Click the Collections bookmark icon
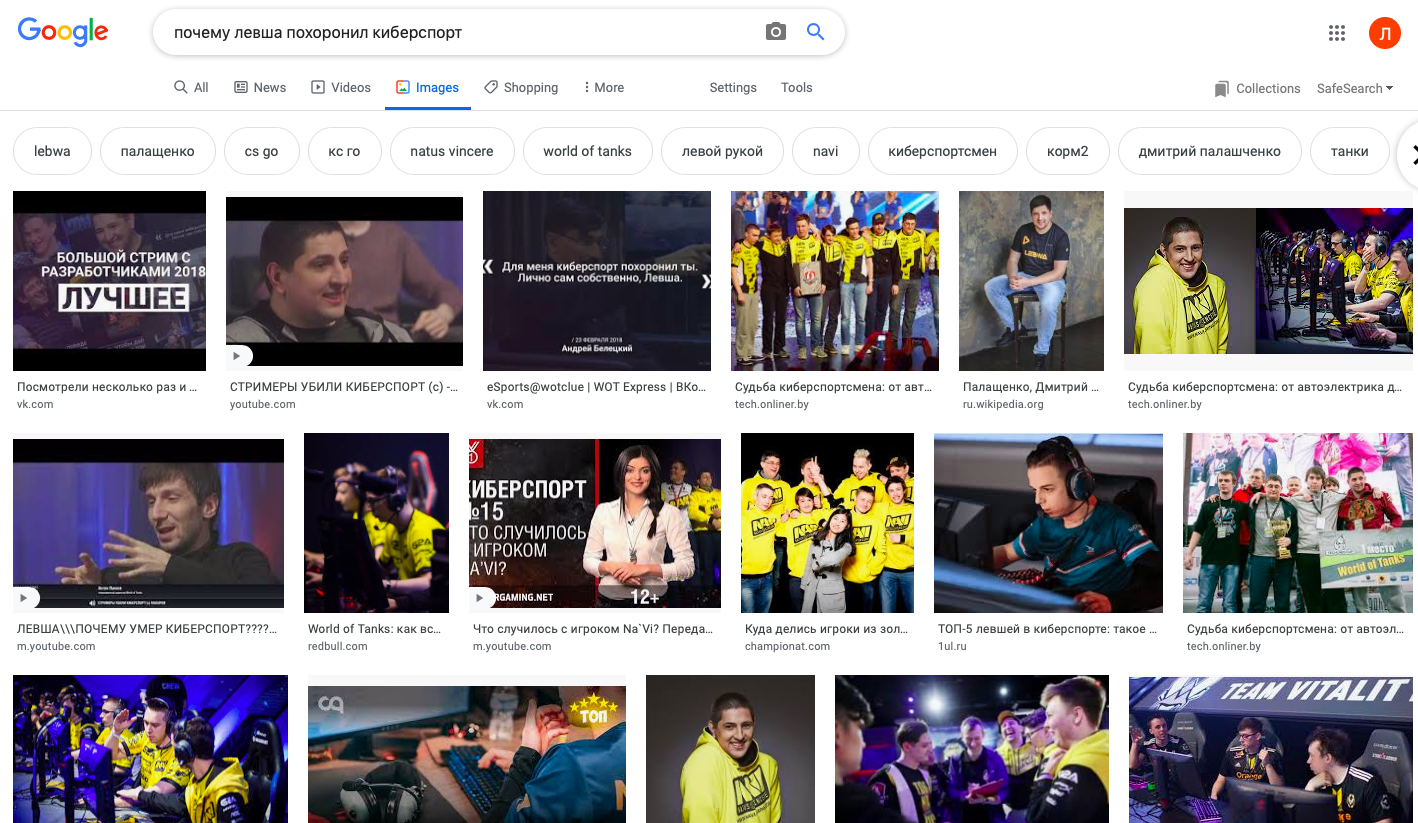 click(x=1221, y=89)
